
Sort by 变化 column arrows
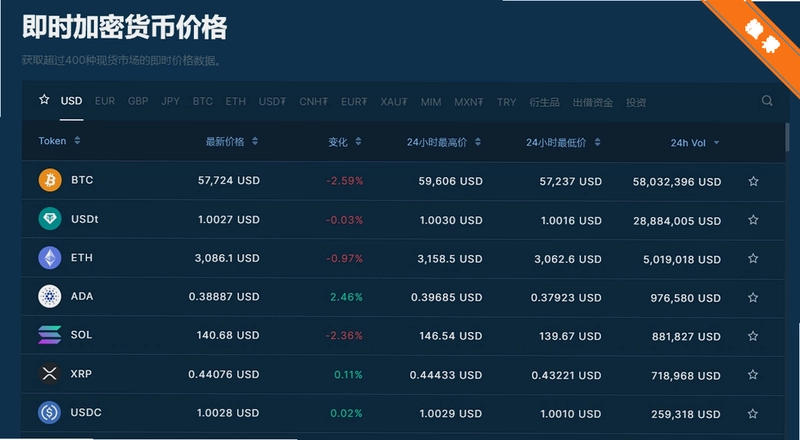358,141
